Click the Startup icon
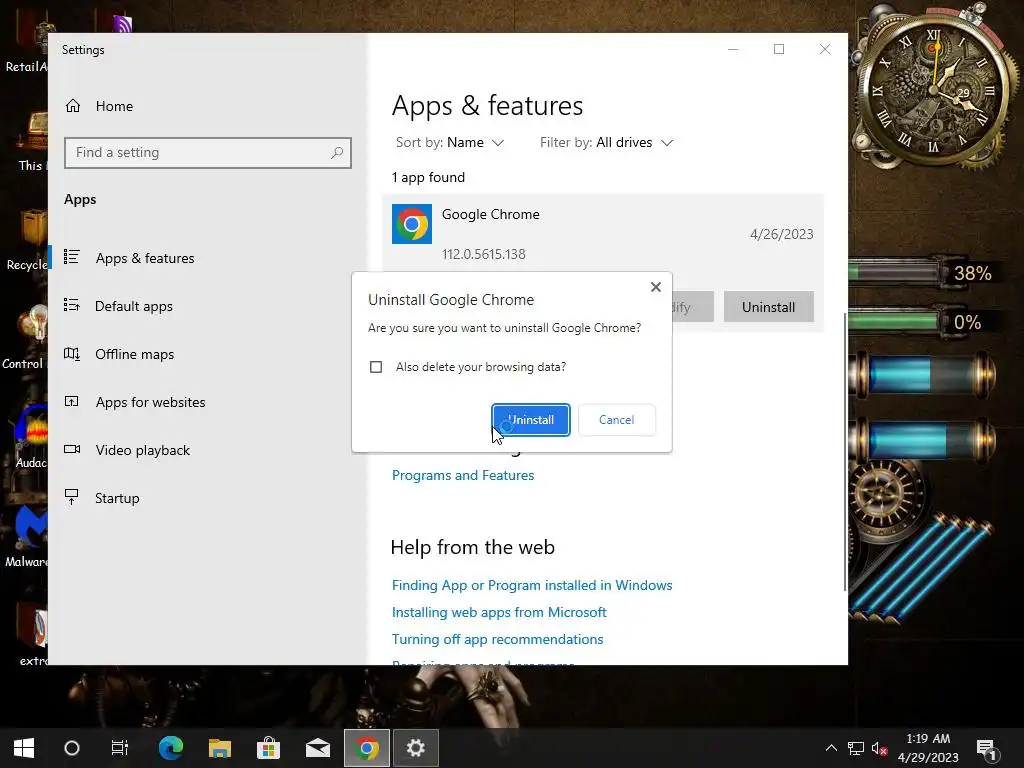This screenshot has width=1024, height=768. [x=72, y=497]
